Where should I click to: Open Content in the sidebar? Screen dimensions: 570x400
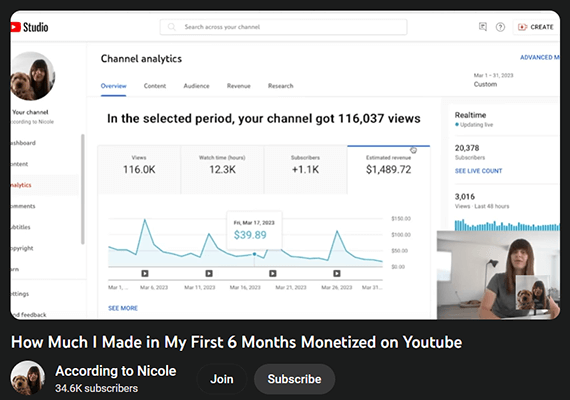[20, 164]
